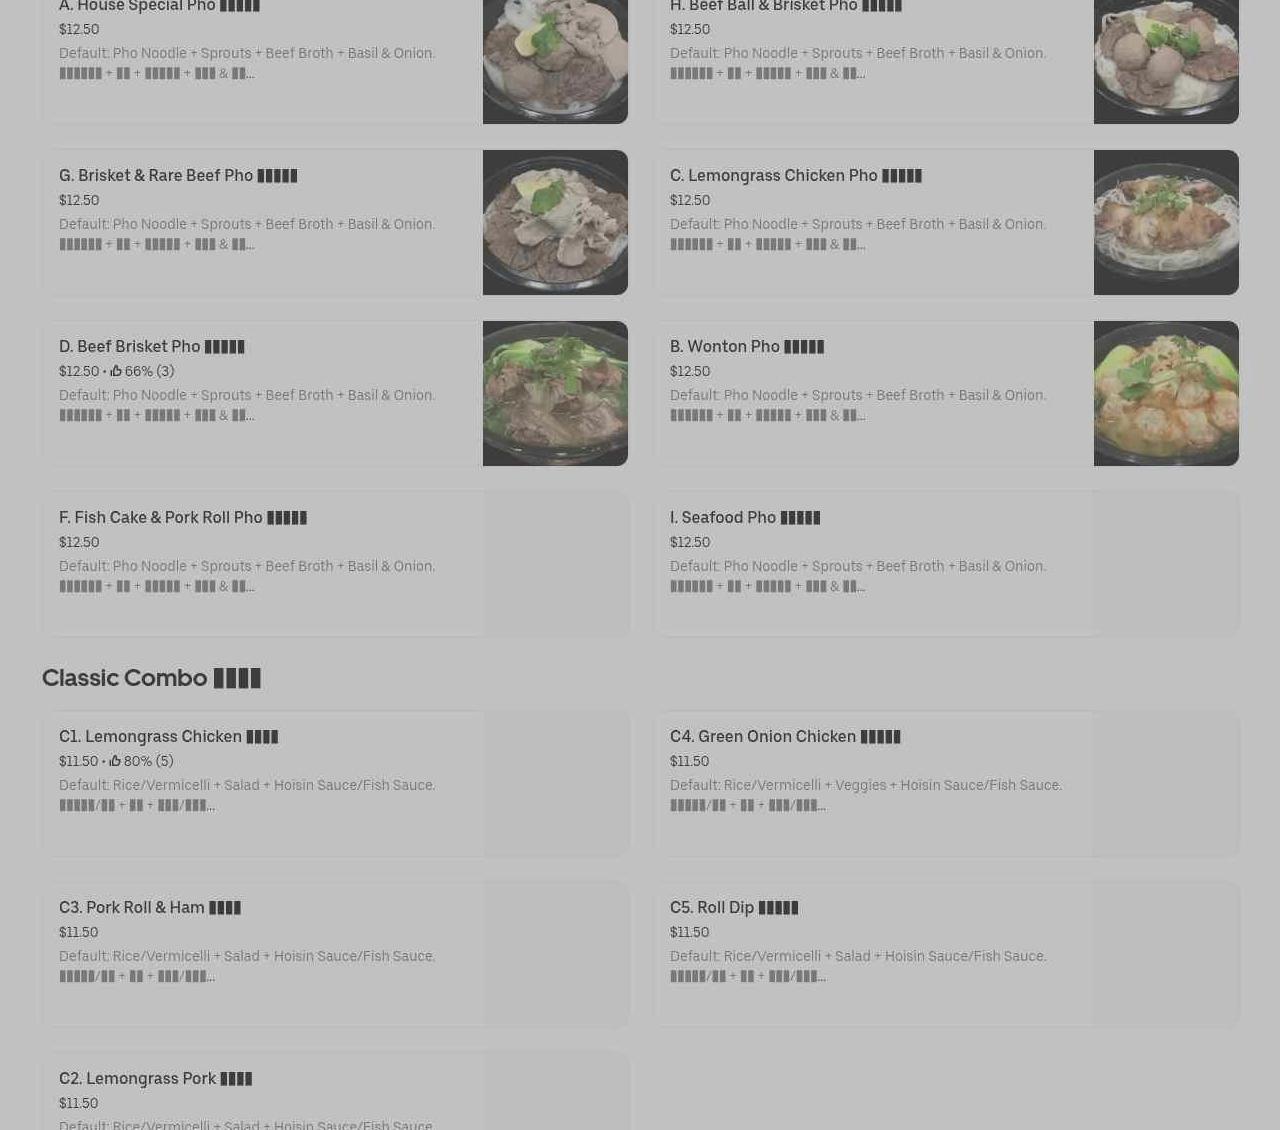Open C3. Pork Roll & Ham combo
Image resolution: width=1280 pixels, height=1130 pixels.
pos(150,907)
